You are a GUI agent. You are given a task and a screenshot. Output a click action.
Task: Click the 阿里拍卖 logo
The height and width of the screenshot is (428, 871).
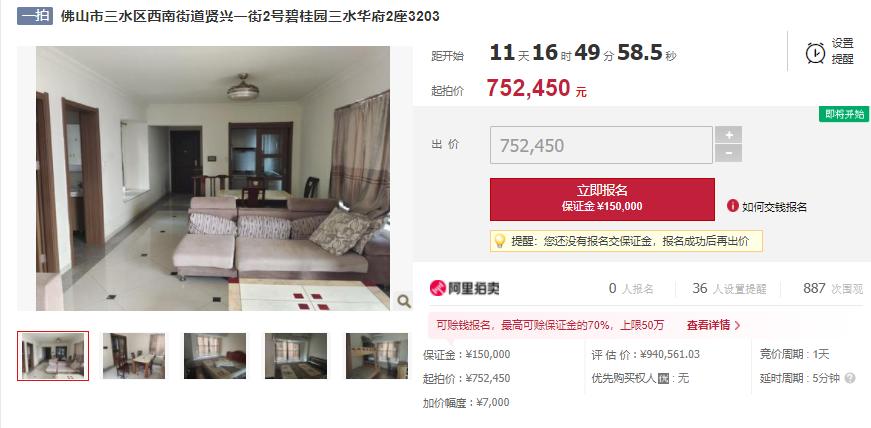click(x=464, y=288)
